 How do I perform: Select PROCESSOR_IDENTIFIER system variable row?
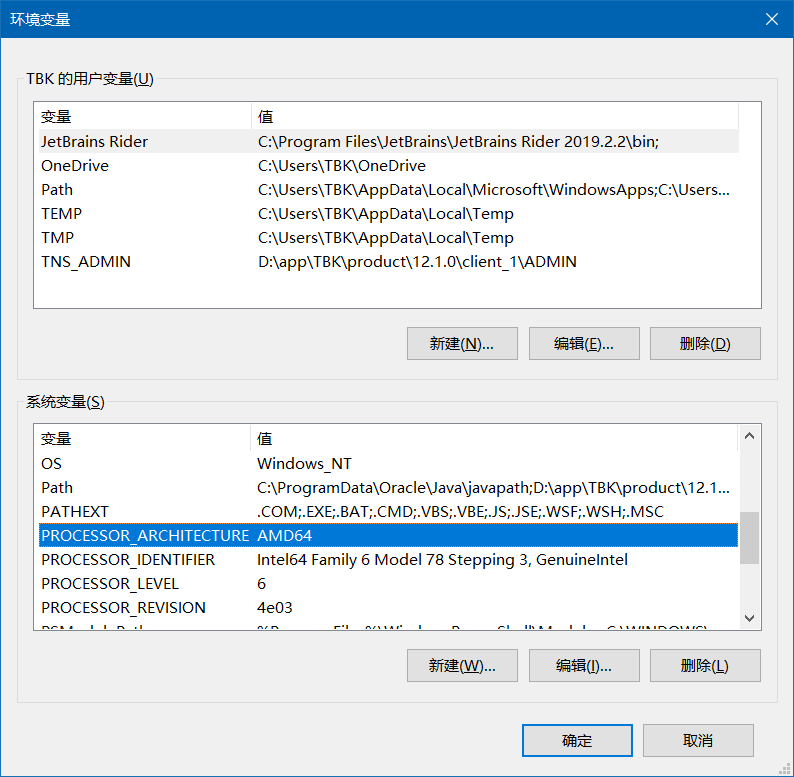(128, 560)
